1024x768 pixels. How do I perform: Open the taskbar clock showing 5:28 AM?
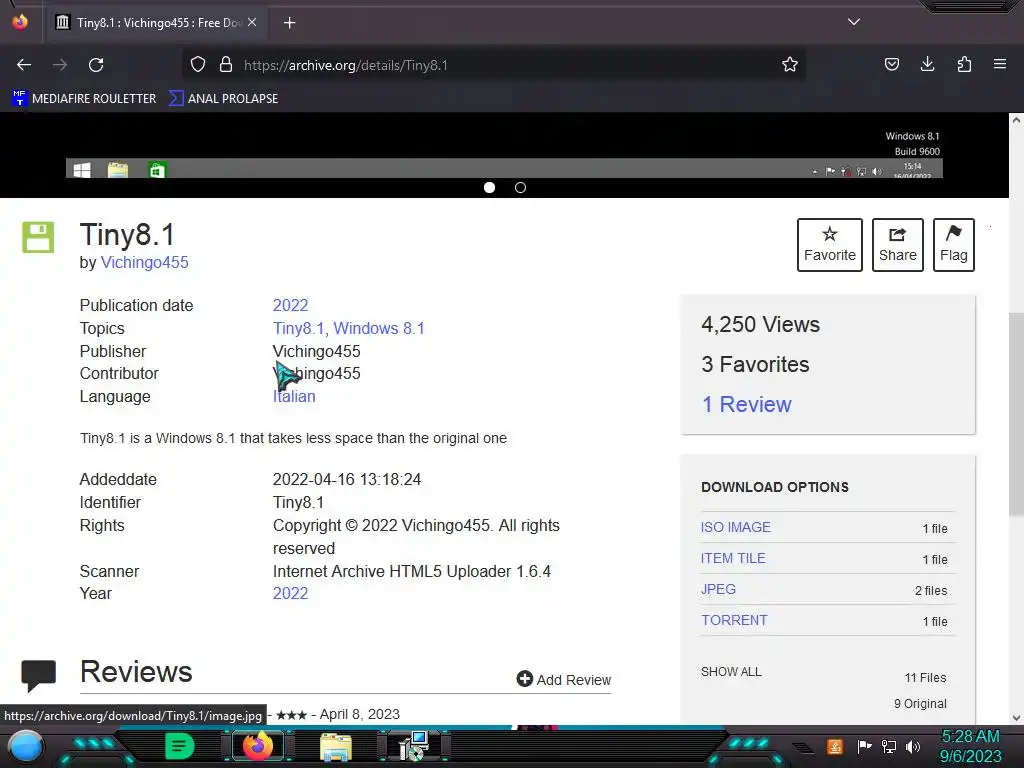[x=970, y=746]
